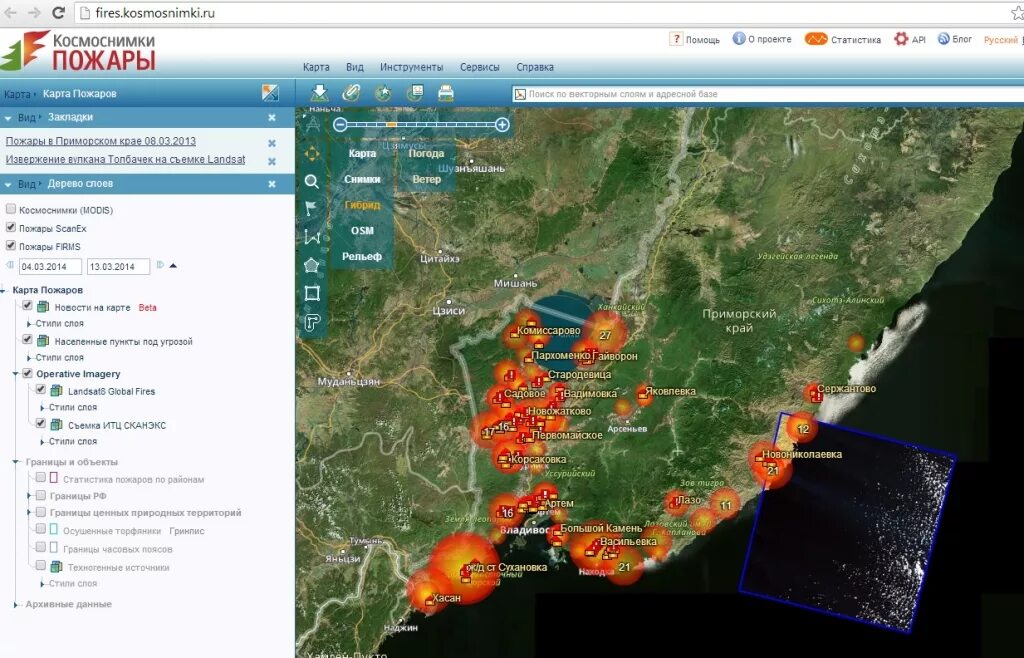
Task: Switch base map to OSM
Action: pos(362,230)
